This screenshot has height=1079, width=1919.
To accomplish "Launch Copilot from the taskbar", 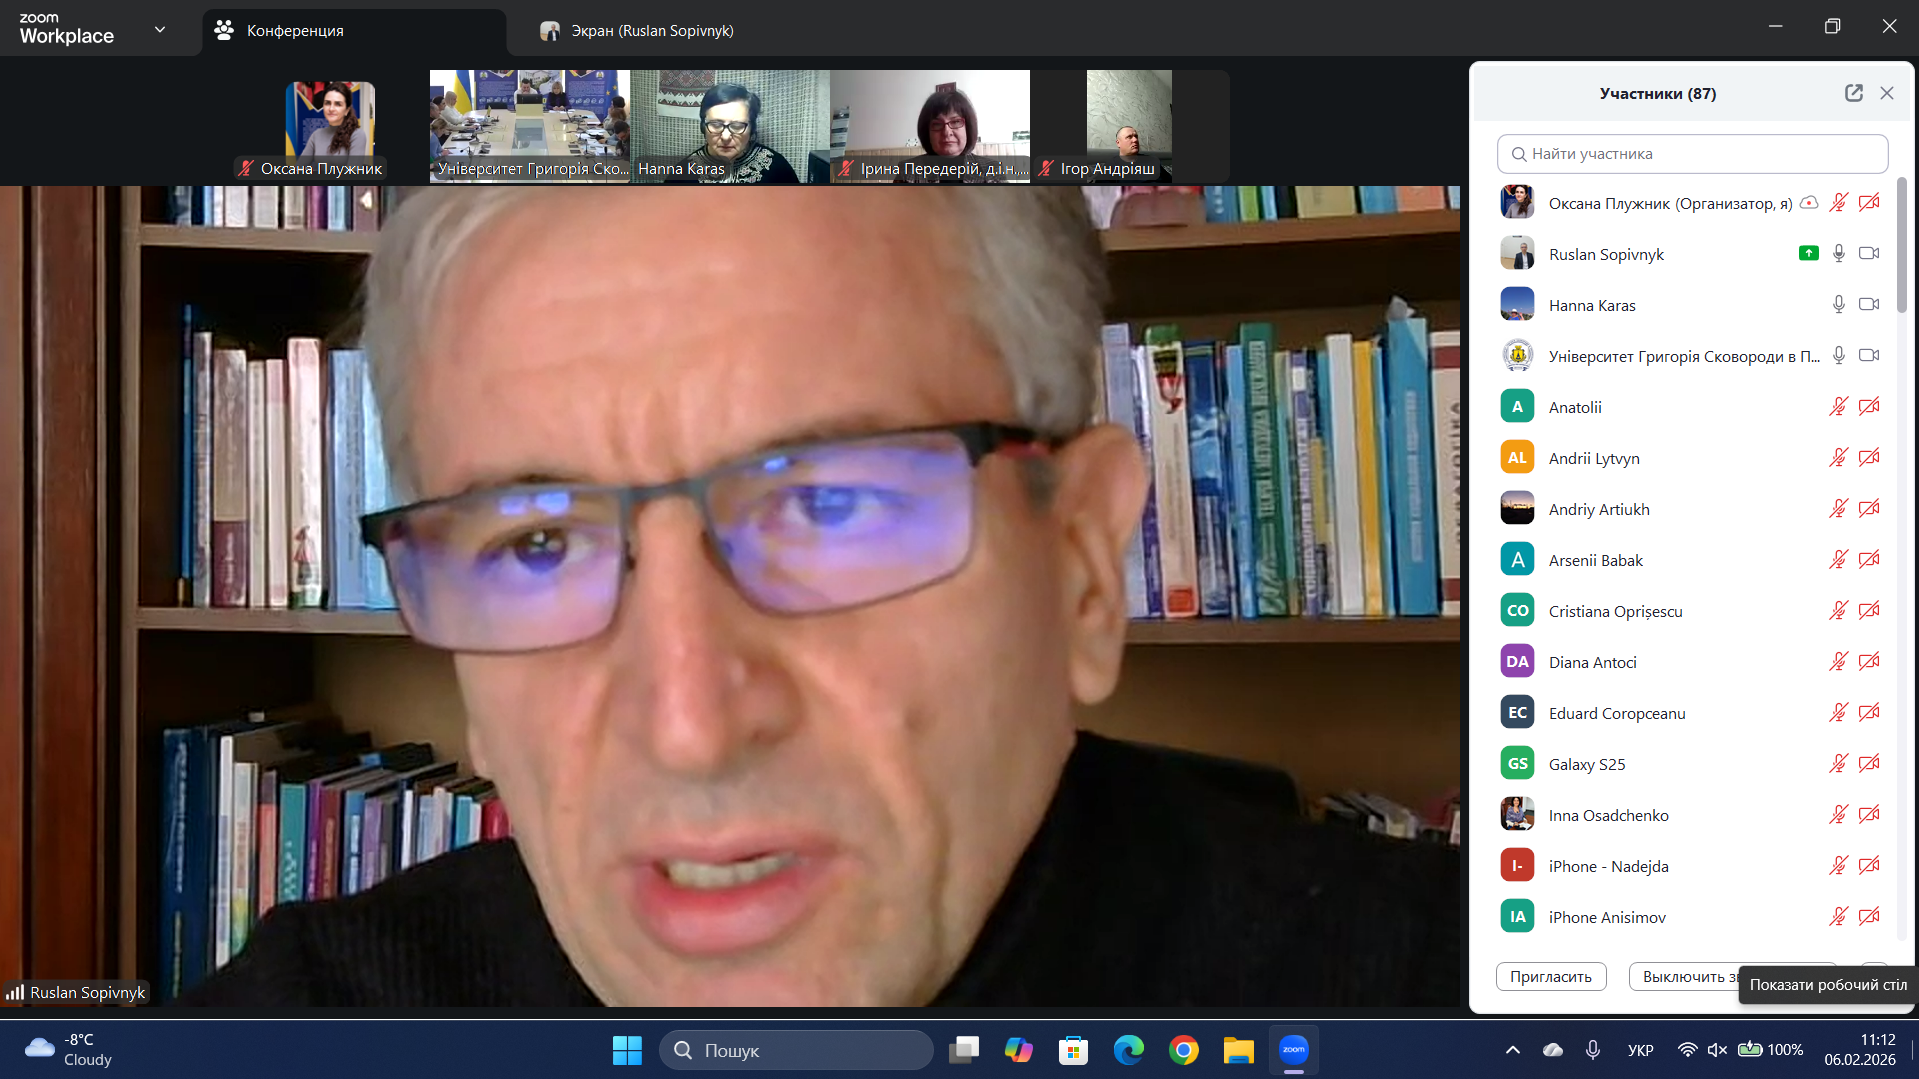I will pyautogui.click(x=1019, y=1050).
